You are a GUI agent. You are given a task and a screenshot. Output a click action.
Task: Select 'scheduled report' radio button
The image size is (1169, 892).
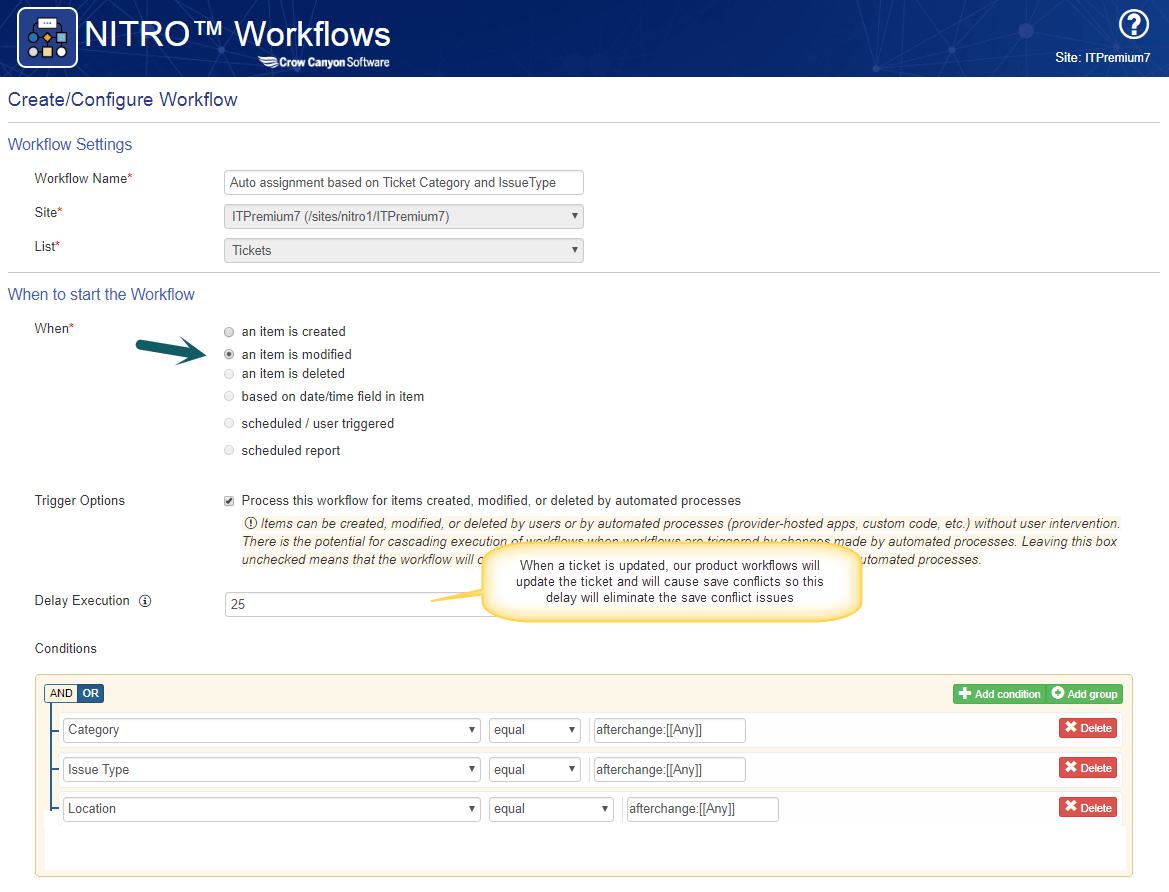click(x=229, y=450)
